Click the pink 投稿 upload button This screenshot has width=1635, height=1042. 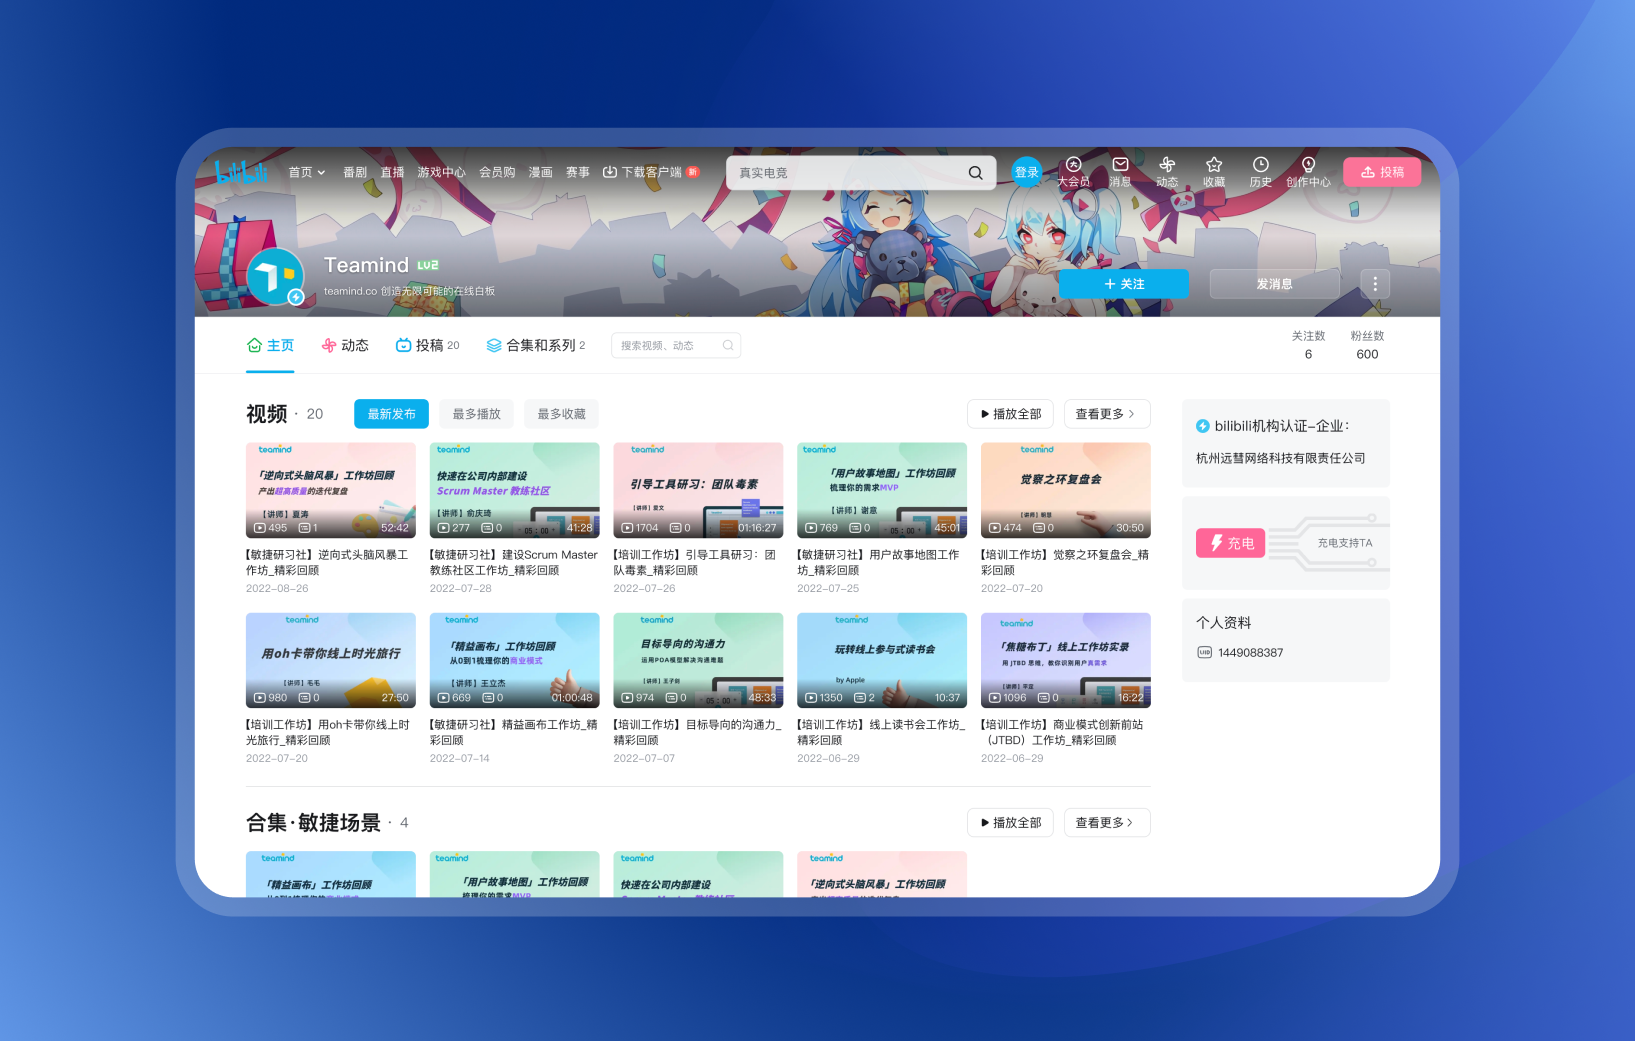1382,172
